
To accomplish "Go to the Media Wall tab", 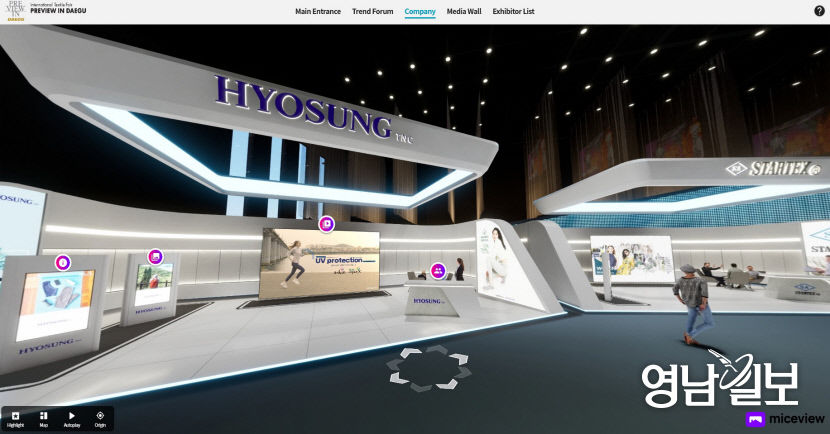I will (464, 11).
